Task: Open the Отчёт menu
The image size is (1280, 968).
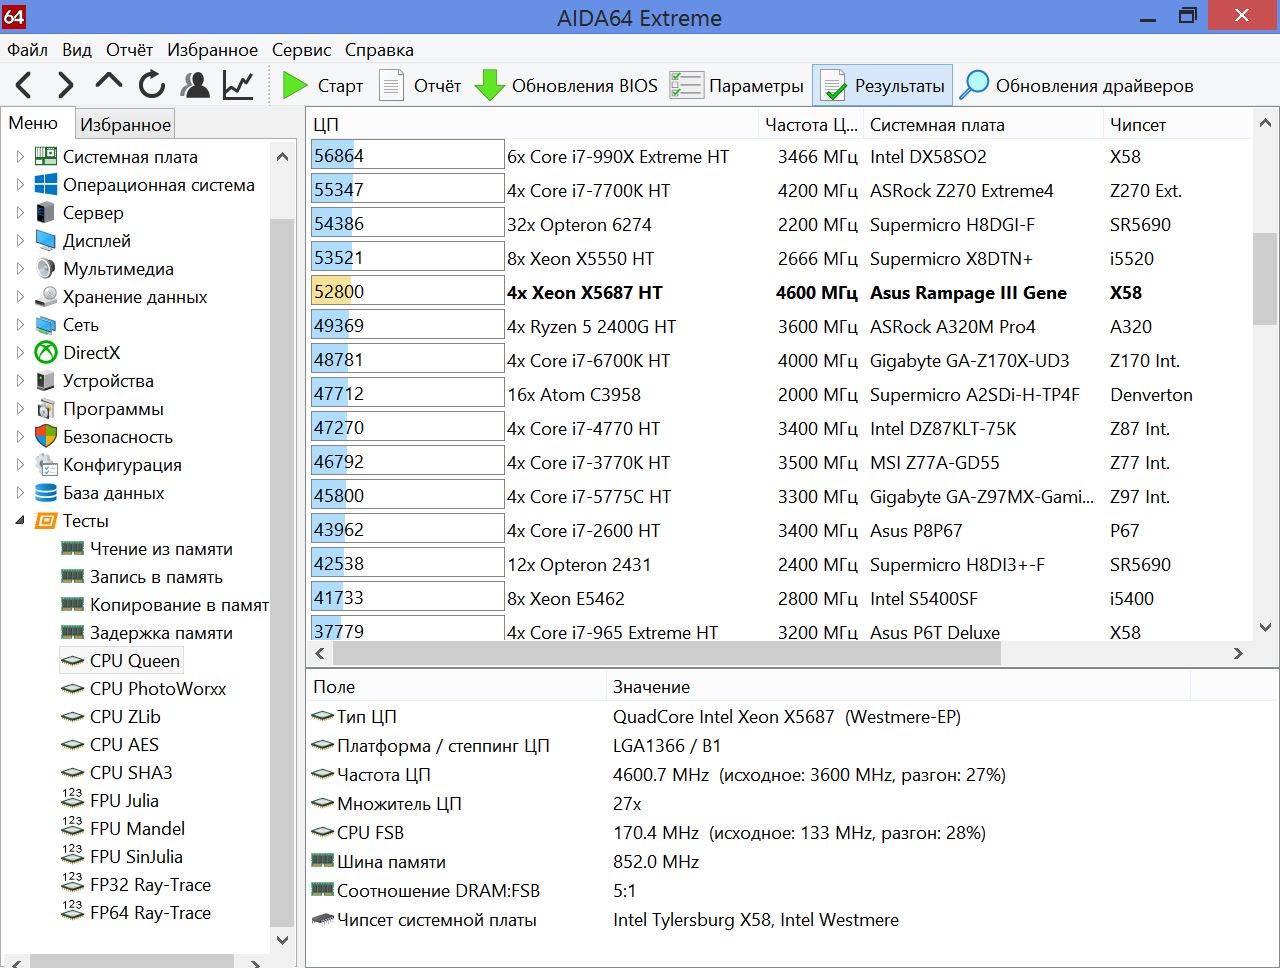Action: (130, 50)
